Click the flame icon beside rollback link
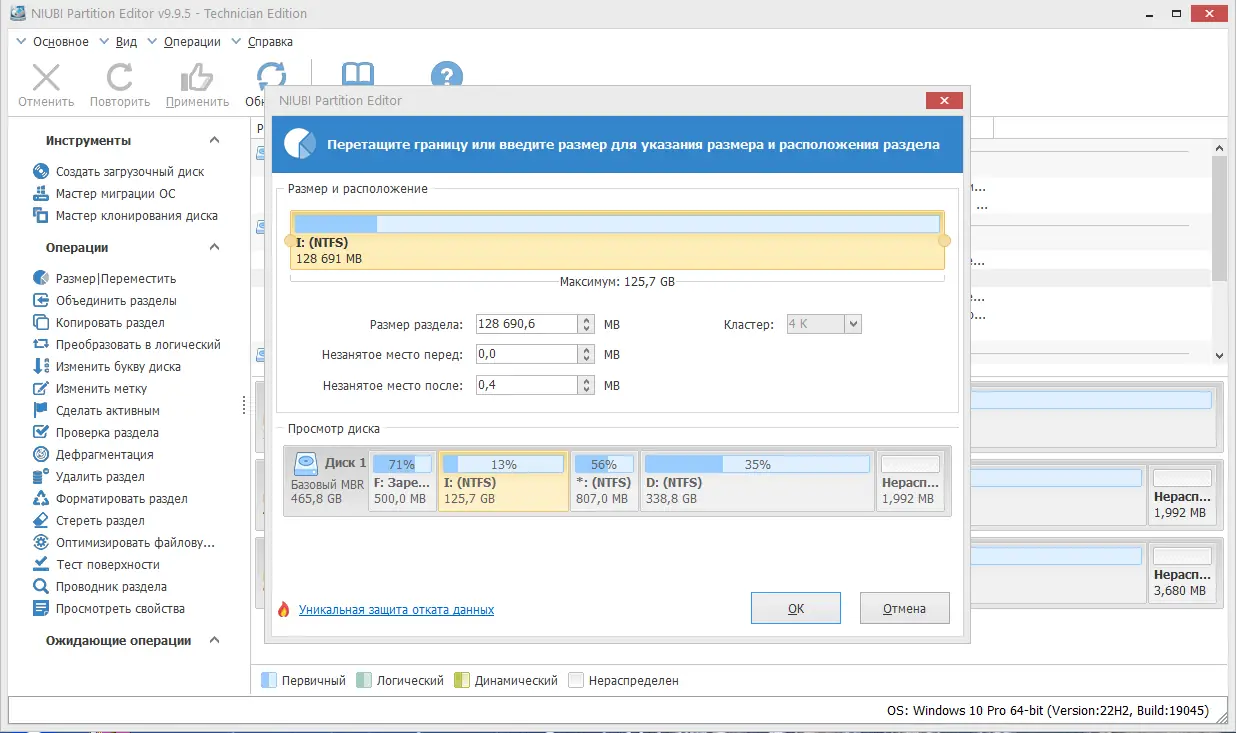The width and height of the screenshot is (1236, 733). (284, 609)
